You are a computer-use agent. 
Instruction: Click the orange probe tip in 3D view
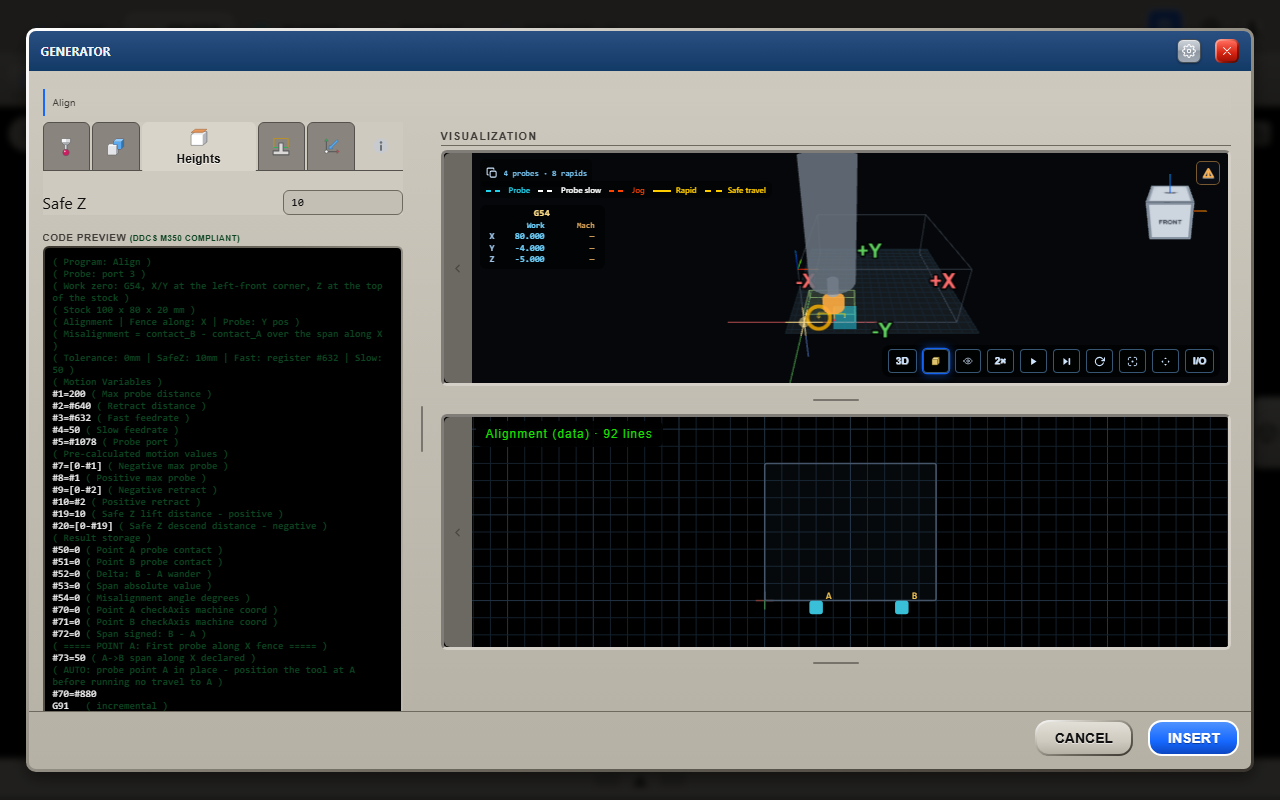833,303
